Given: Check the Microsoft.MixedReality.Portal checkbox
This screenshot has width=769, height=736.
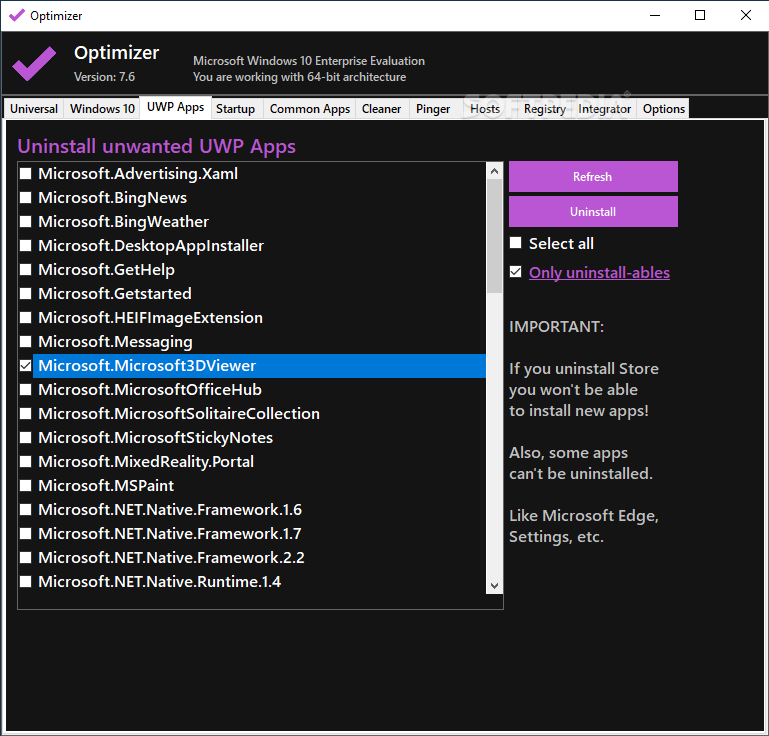Looking at the screenshot, I should (x=26, y=462).
